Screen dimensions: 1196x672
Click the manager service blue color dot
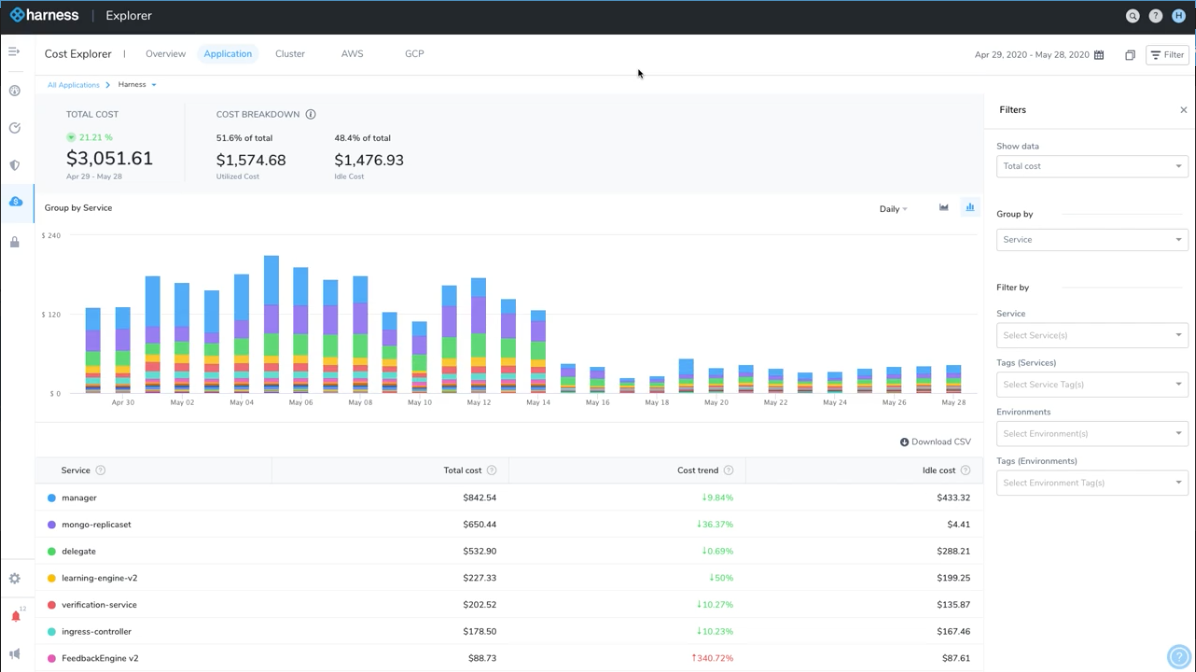point(52,498)
